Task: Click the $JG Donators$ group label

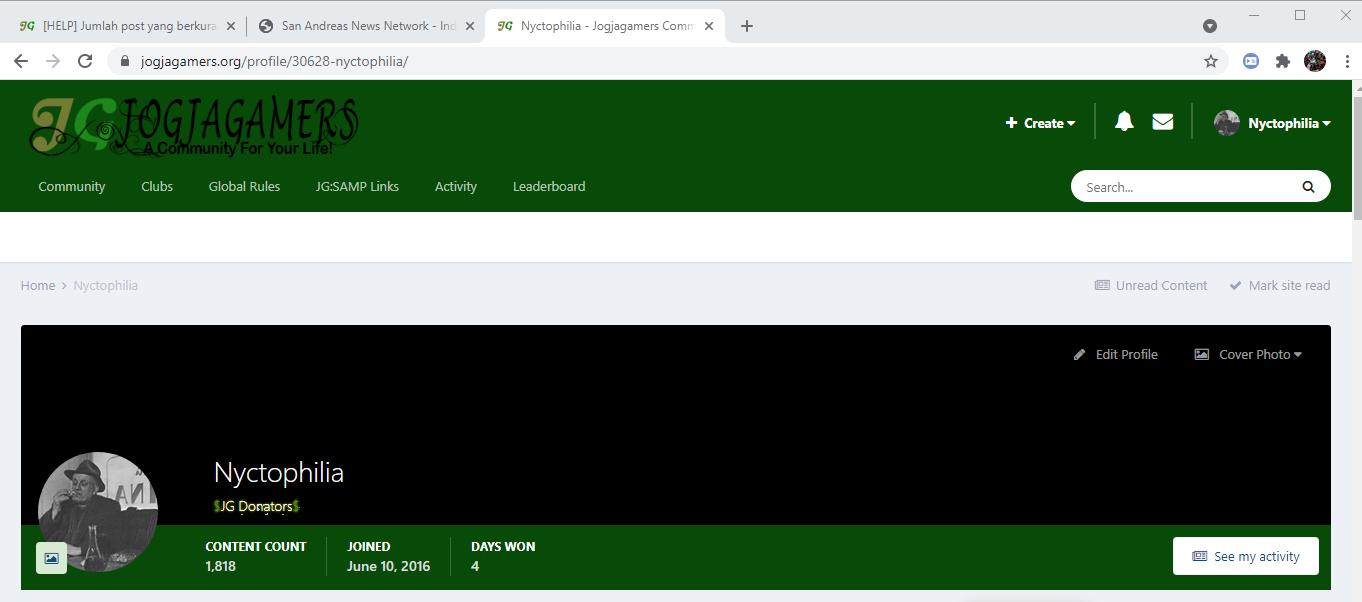Action: coord(257,506)
